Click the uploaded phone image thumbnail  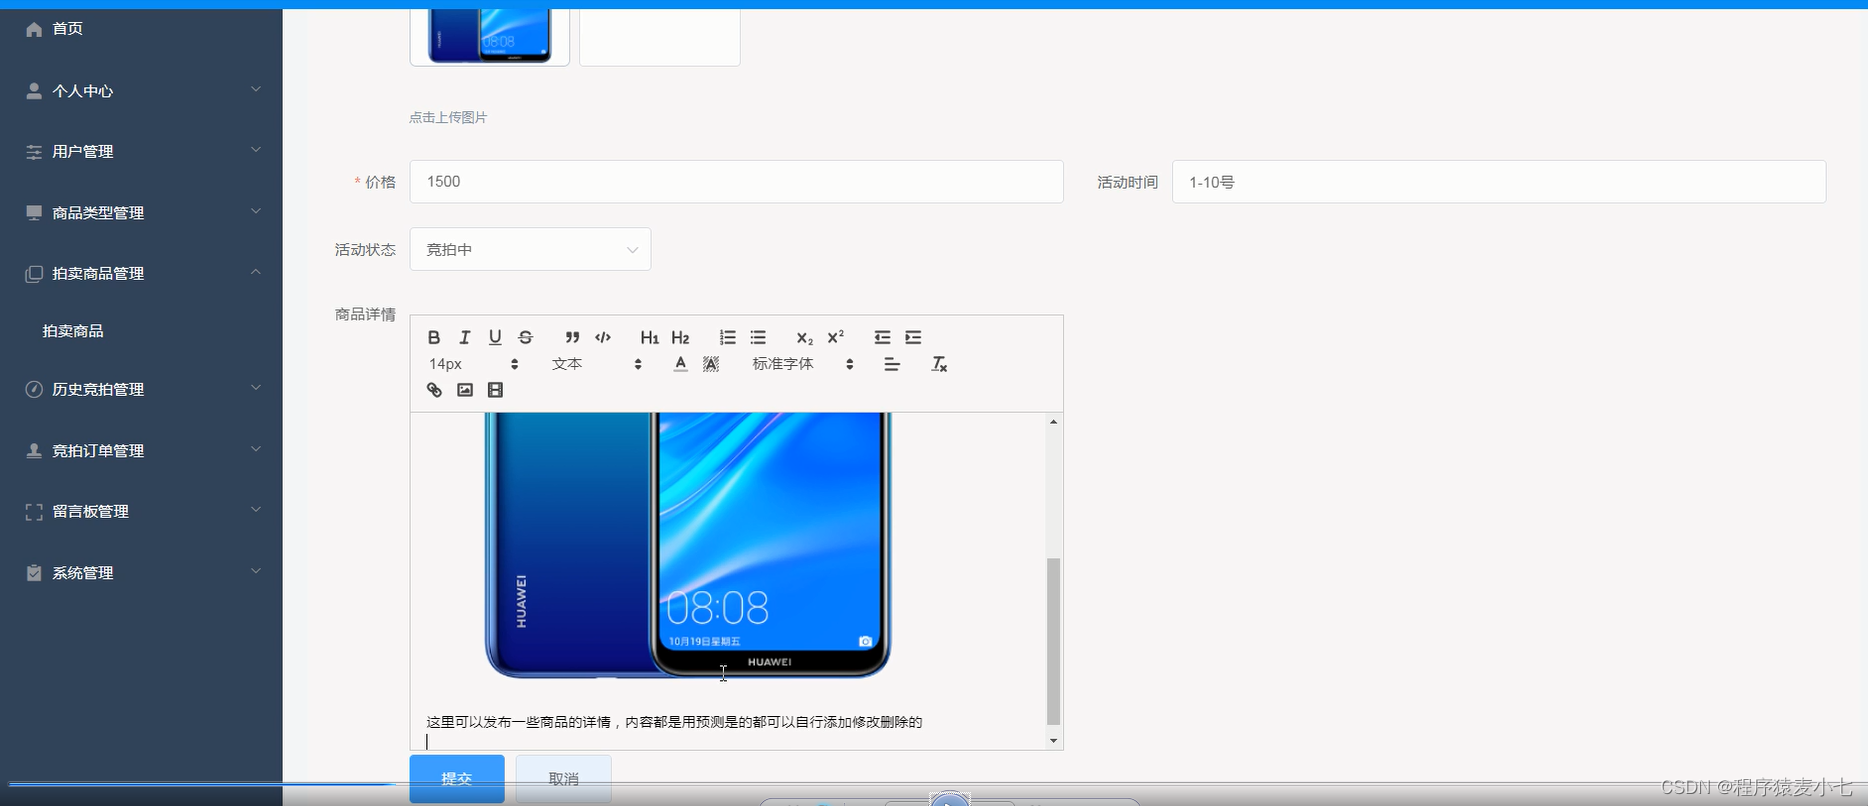[490, 36]
